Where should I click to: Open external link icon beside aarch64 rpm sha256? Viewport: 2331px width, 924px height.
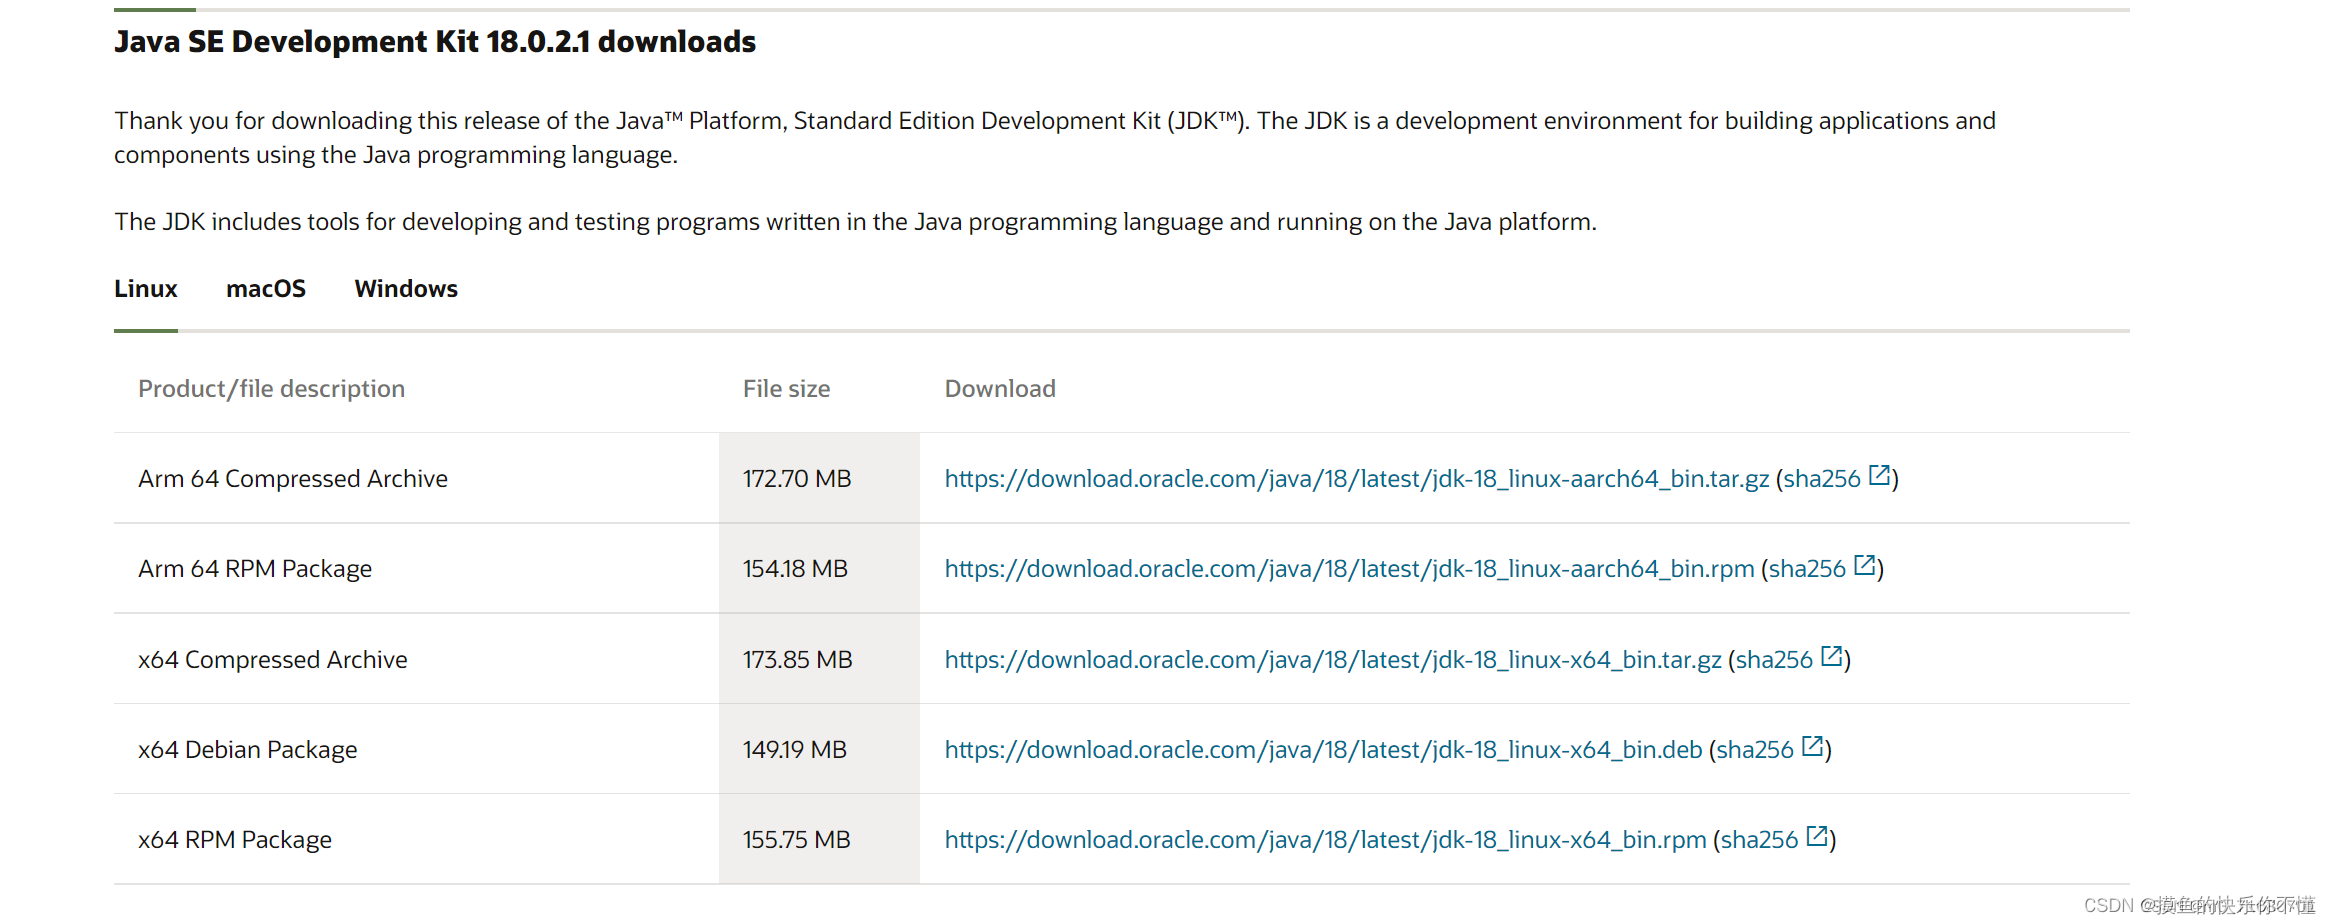click(x=1864, y=566)
